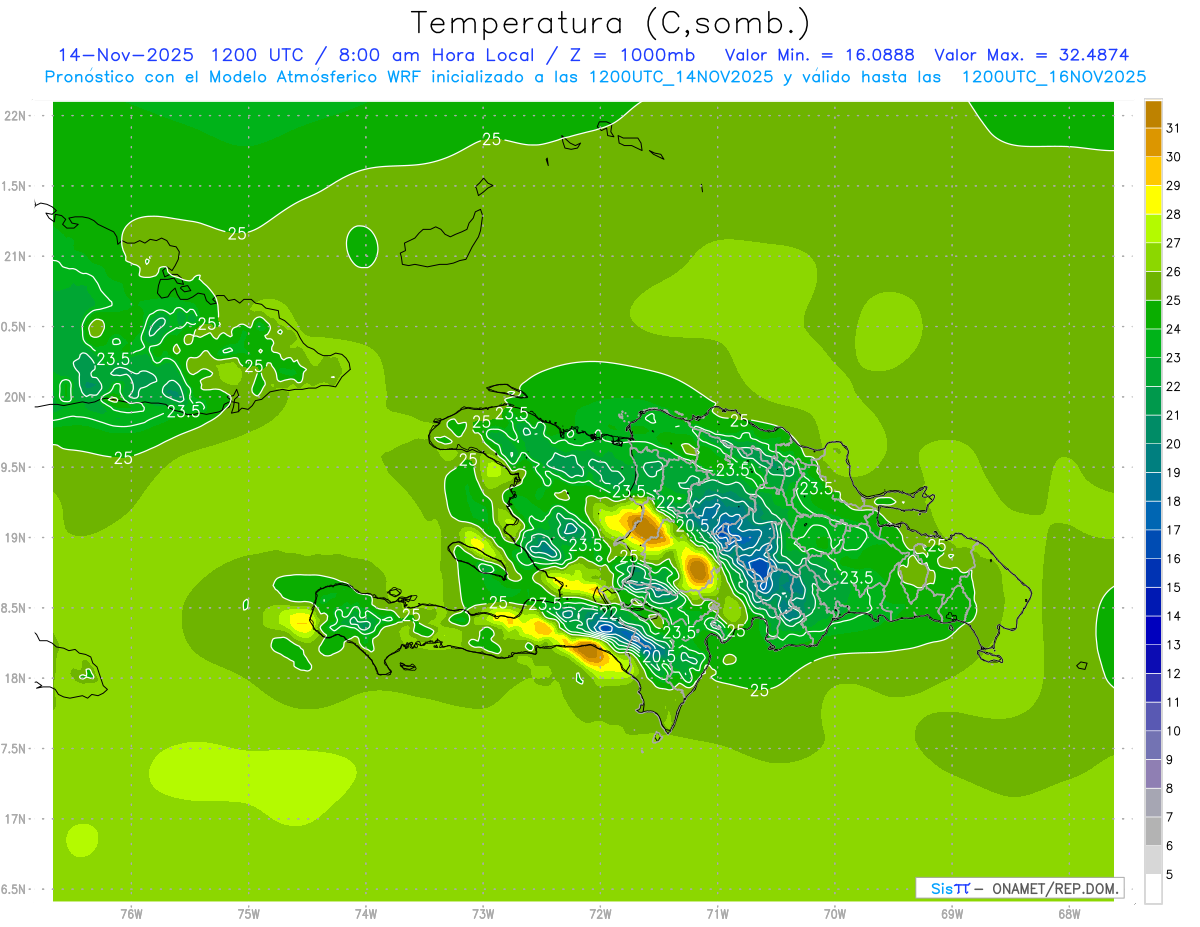The width and height of the screenshot is (1200, 927).
Task: Click the legend value 11
Action: tap(1173, 702)
